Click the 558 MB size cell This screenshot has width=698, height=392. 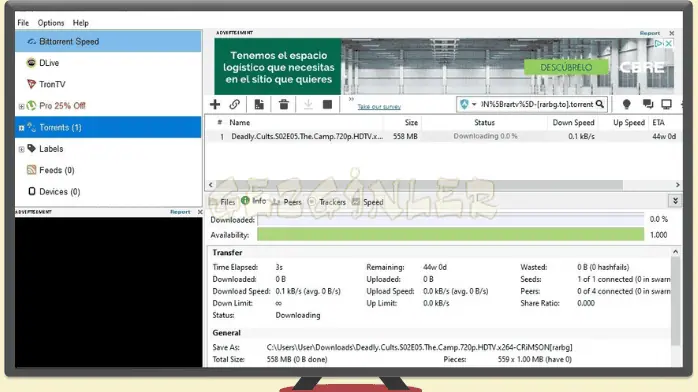click(x=405, y=136)
